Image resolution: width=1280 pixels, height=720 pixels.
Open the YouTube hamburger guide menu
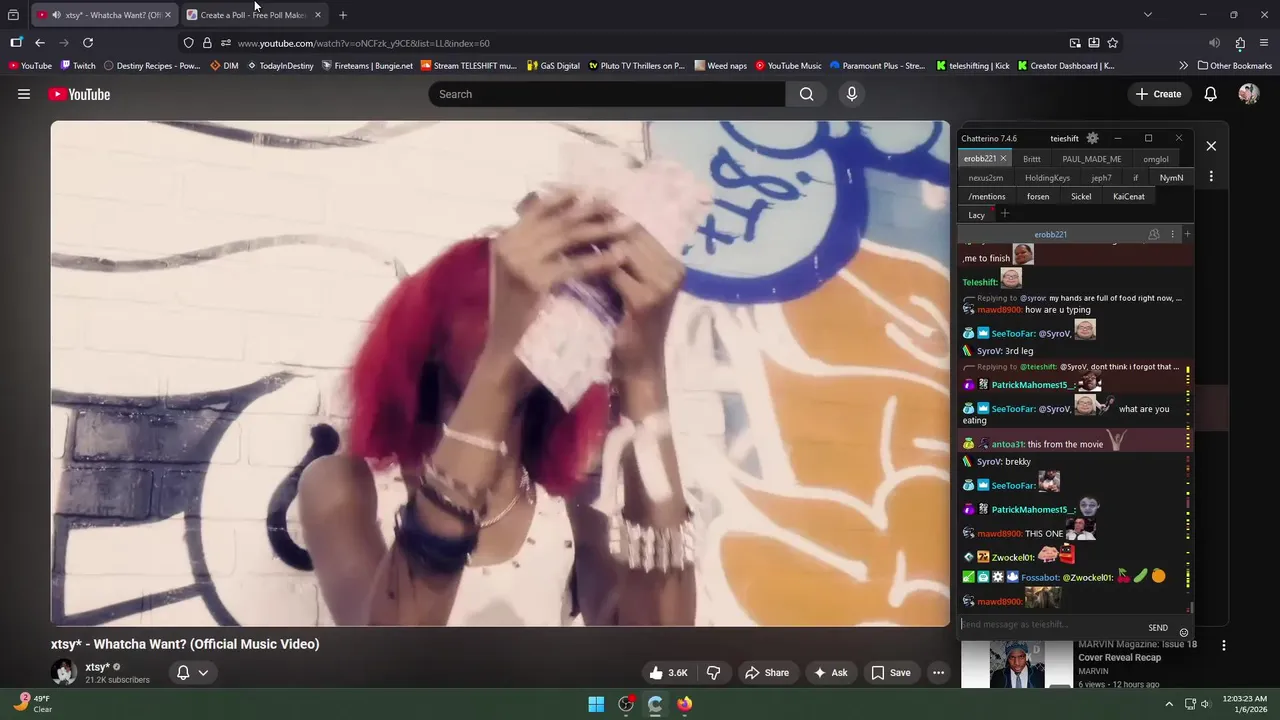tap(23, 94)
